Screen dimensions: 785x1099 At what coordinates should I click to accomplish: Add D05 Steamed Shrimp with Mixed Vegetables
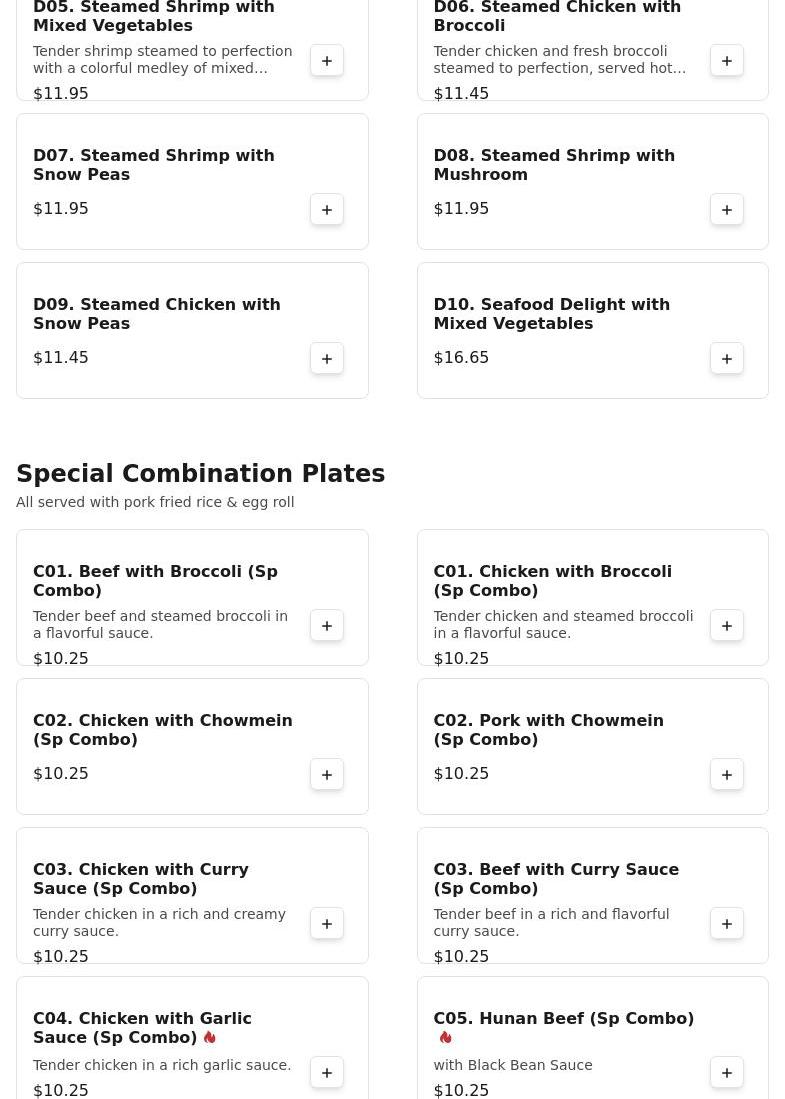[327, 61]
